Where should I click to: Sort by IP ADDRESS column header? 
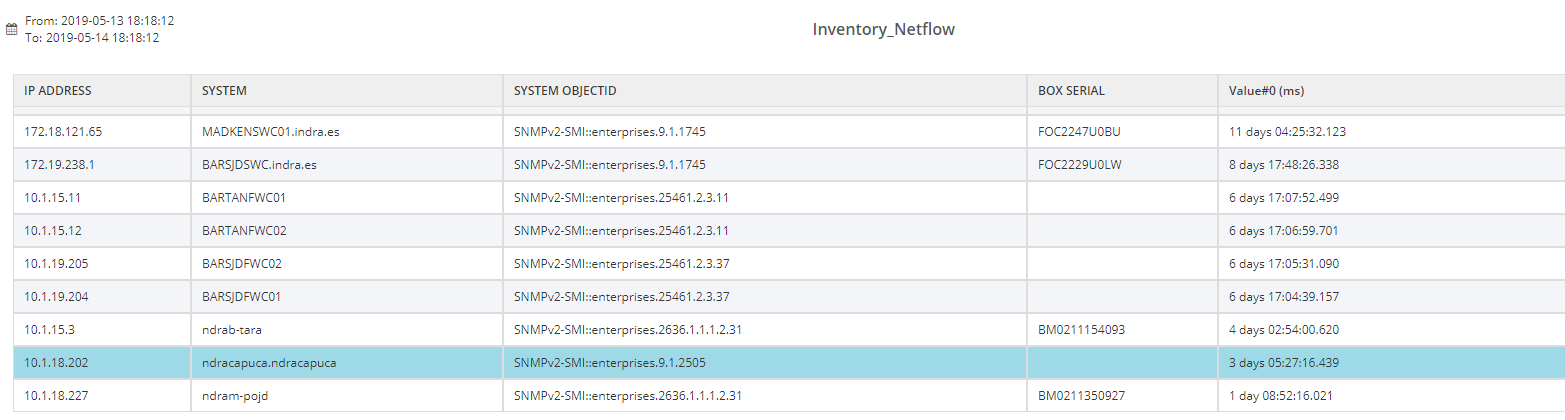click(58, 91)
